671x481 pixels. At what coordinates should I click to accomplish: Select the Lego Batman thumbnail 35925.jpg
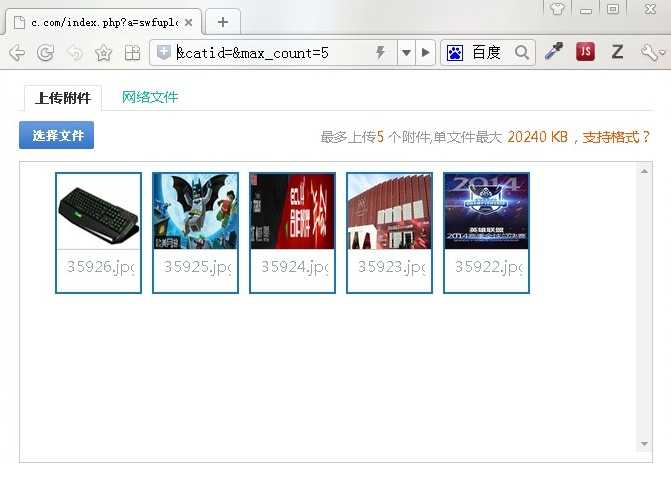click(x=196, y=211)
